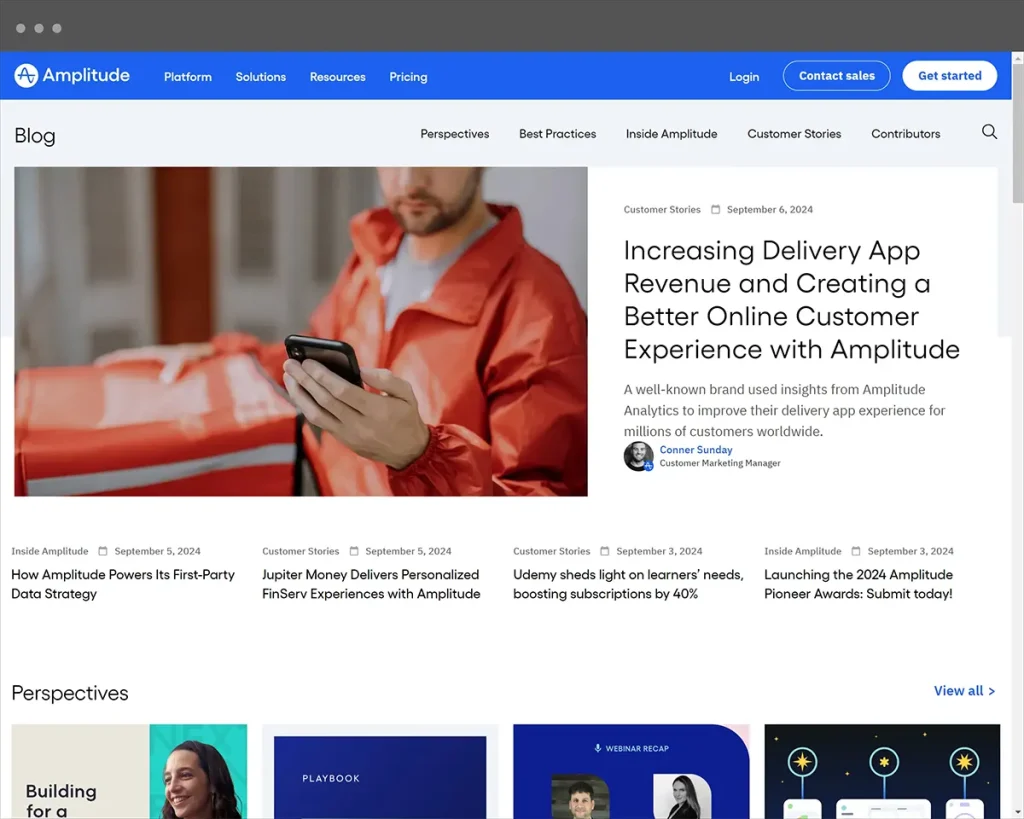
Task: Click the page vertical scrollbar
Action: point(1017,140)
